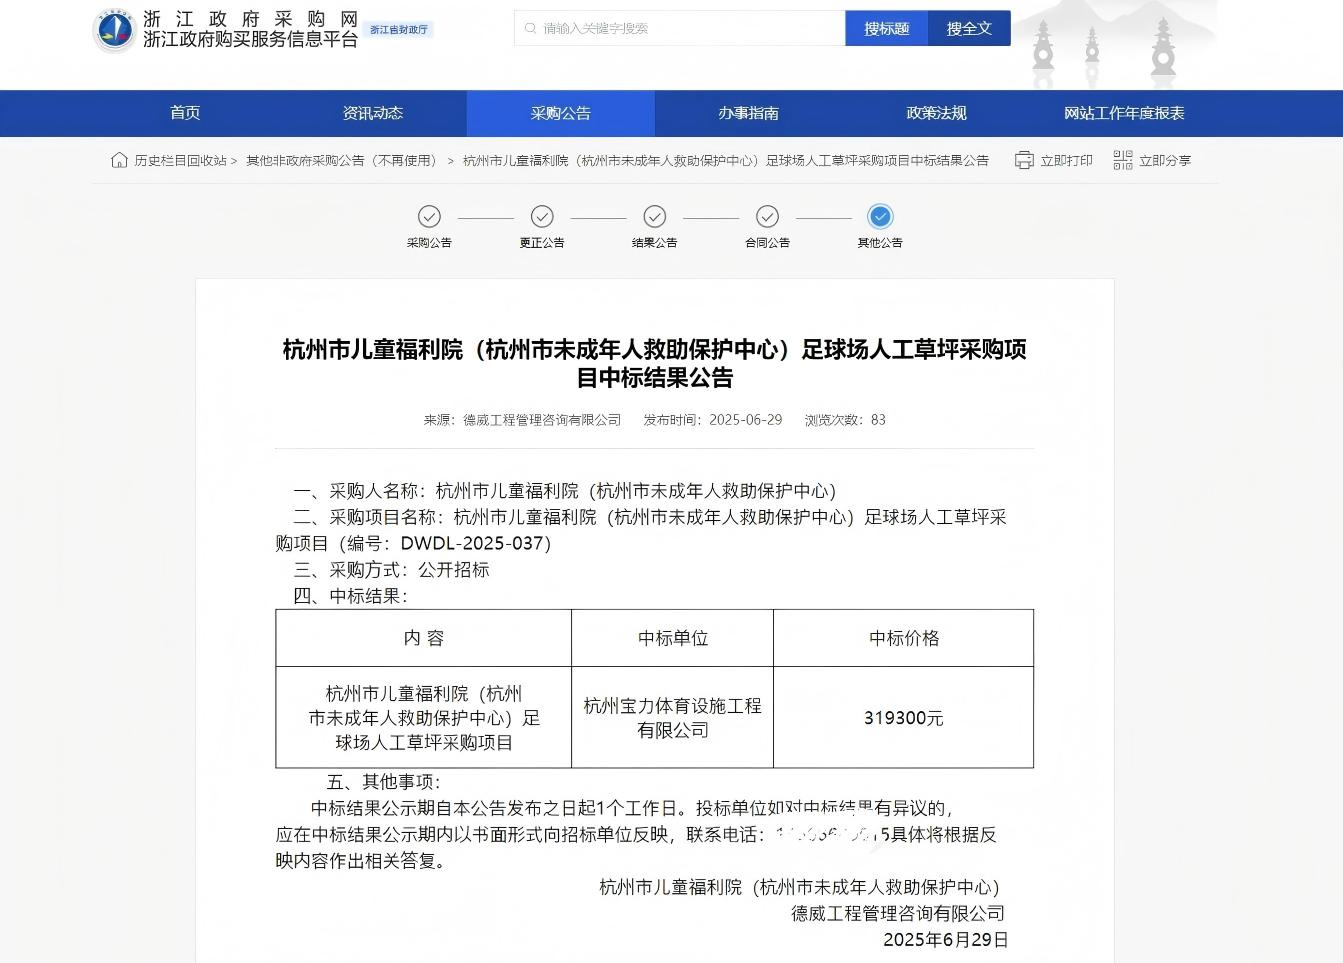The height and width of the screenshot is (963, 1343).
Task: Open 网站工作年度报表 navigation item
Action: (1124, 113)
